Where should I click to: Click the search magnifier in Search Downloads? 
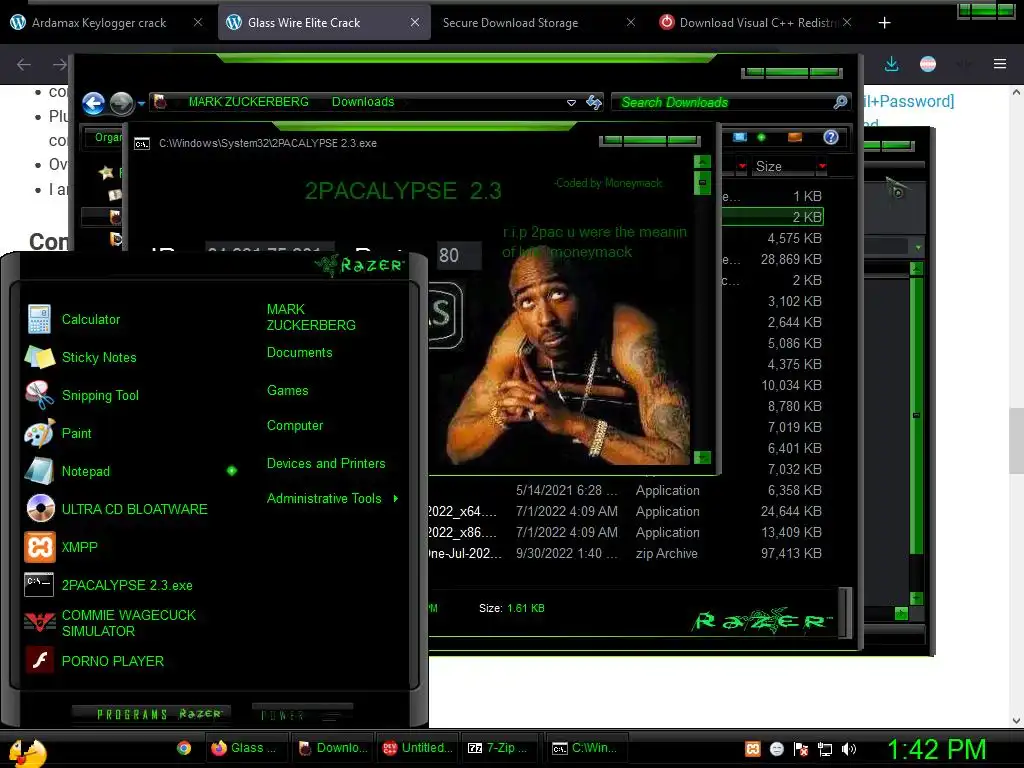[840, 102]
